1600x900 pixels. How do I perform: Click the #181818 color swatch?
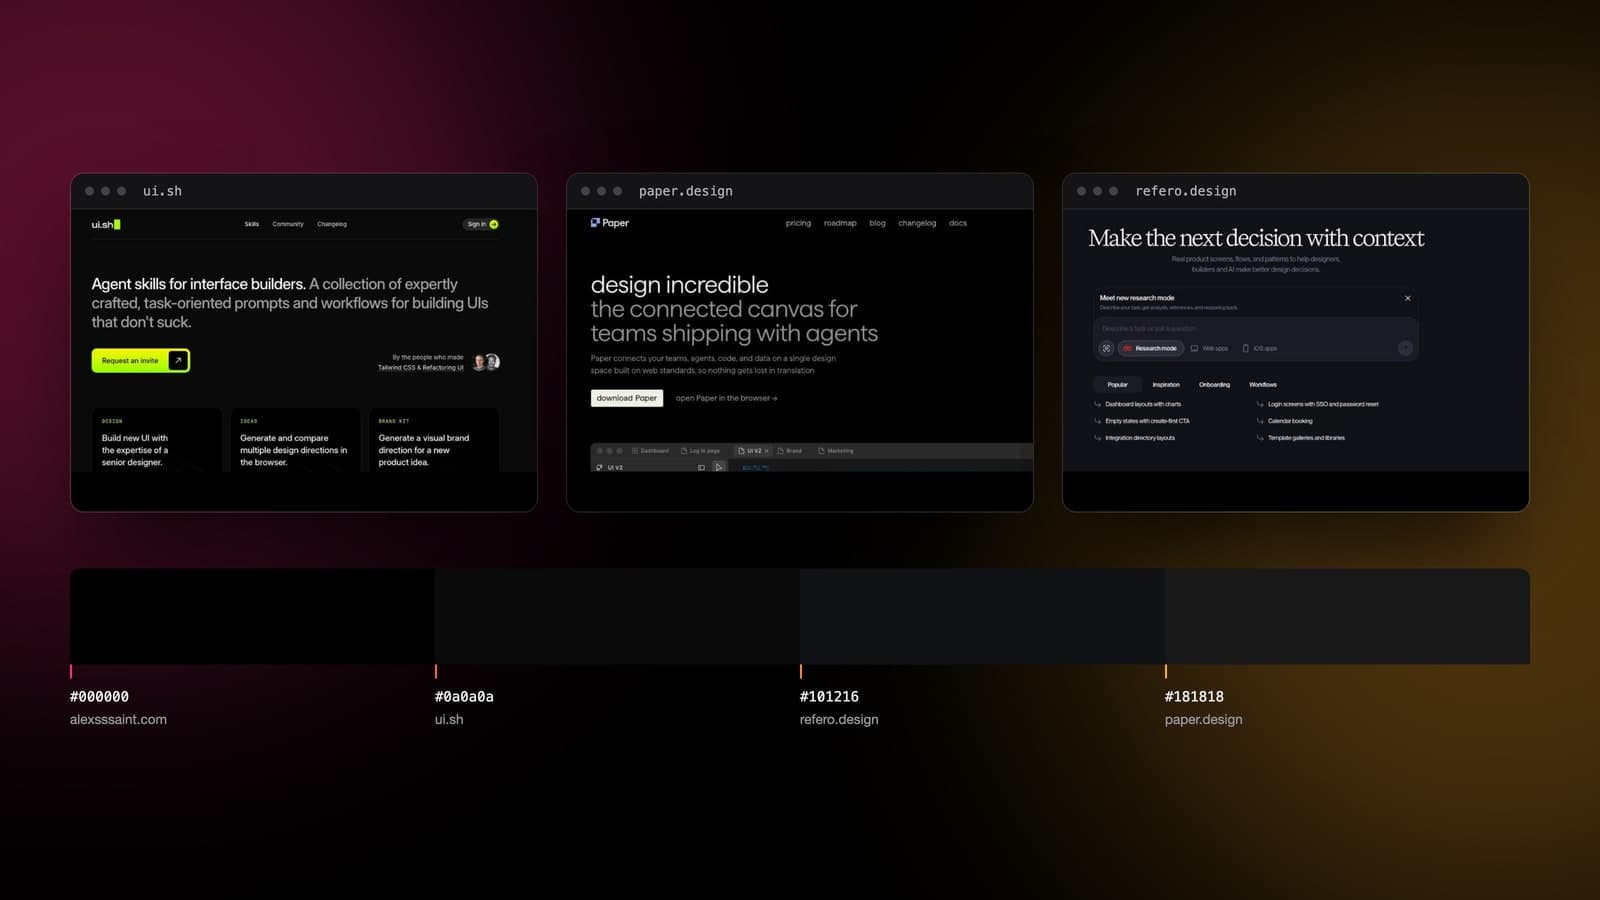click(1347, 616)
